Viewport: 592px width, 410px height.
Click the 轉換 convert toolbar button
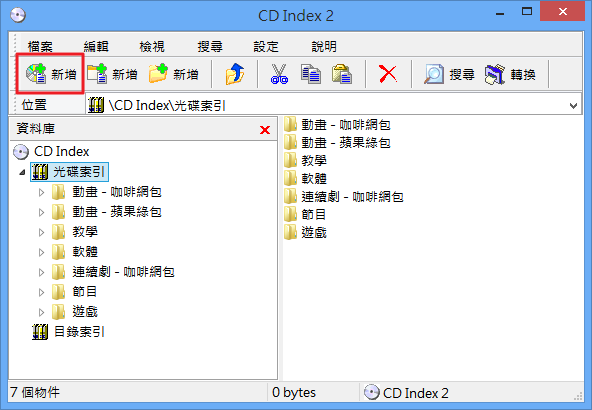(x=510, y=74)
